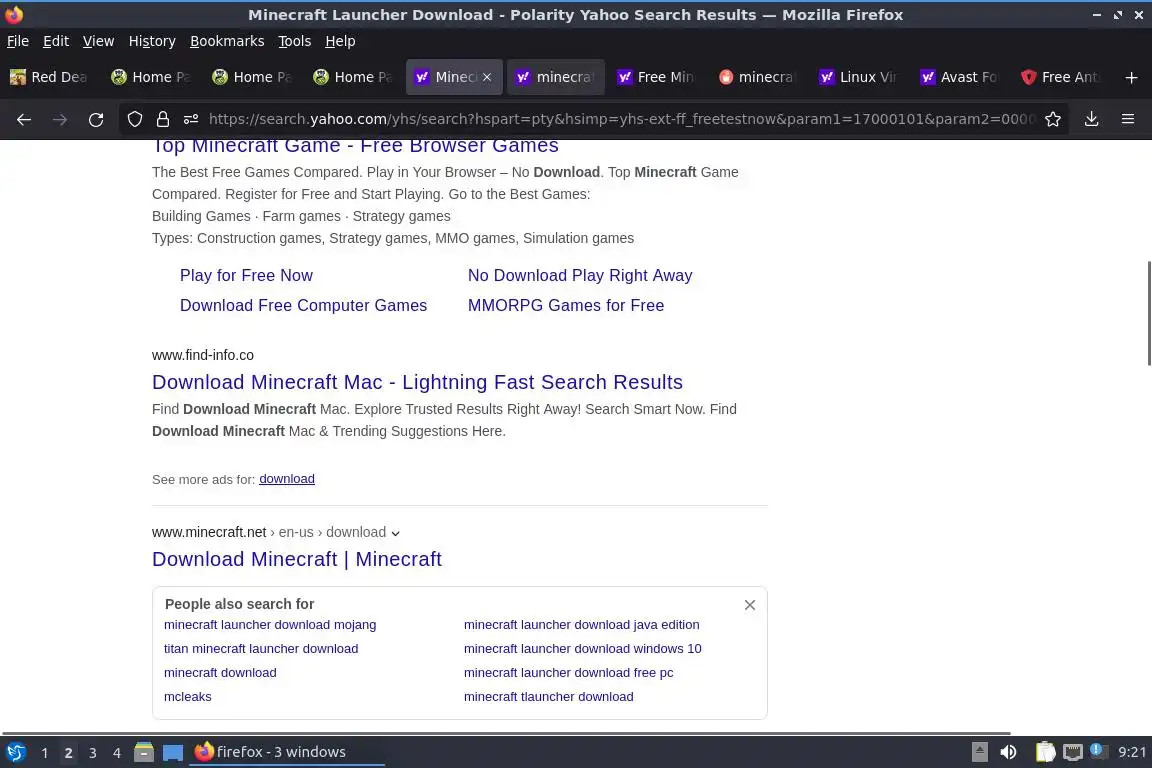Screen dimensions: 1152x768
Task: Click Download Free Computer Games link
Action: point(303,306)
